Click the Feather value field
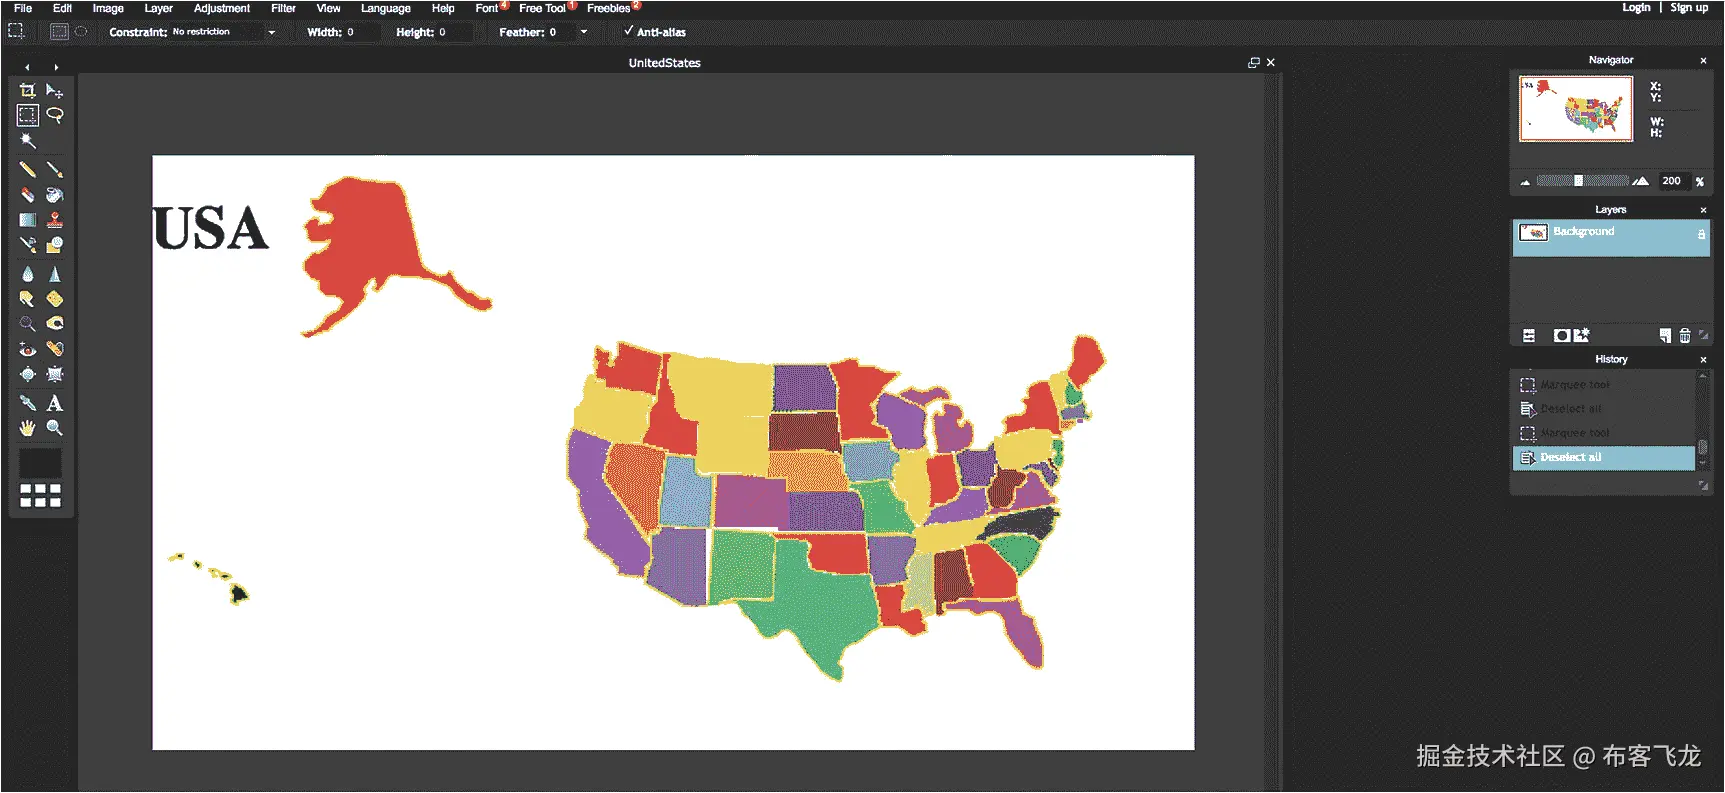The image size is (1725, 793). 562,32
